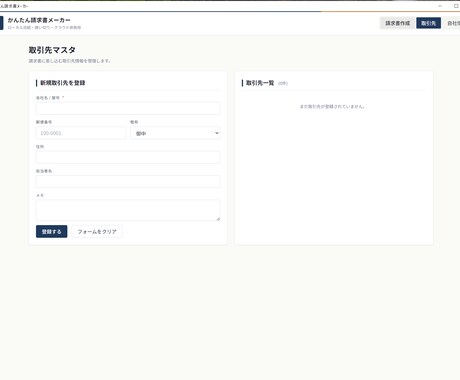Screen dimensions: 460x380
Task: Click the empty-list message in 取引先一覧
Action: [332, 107]
